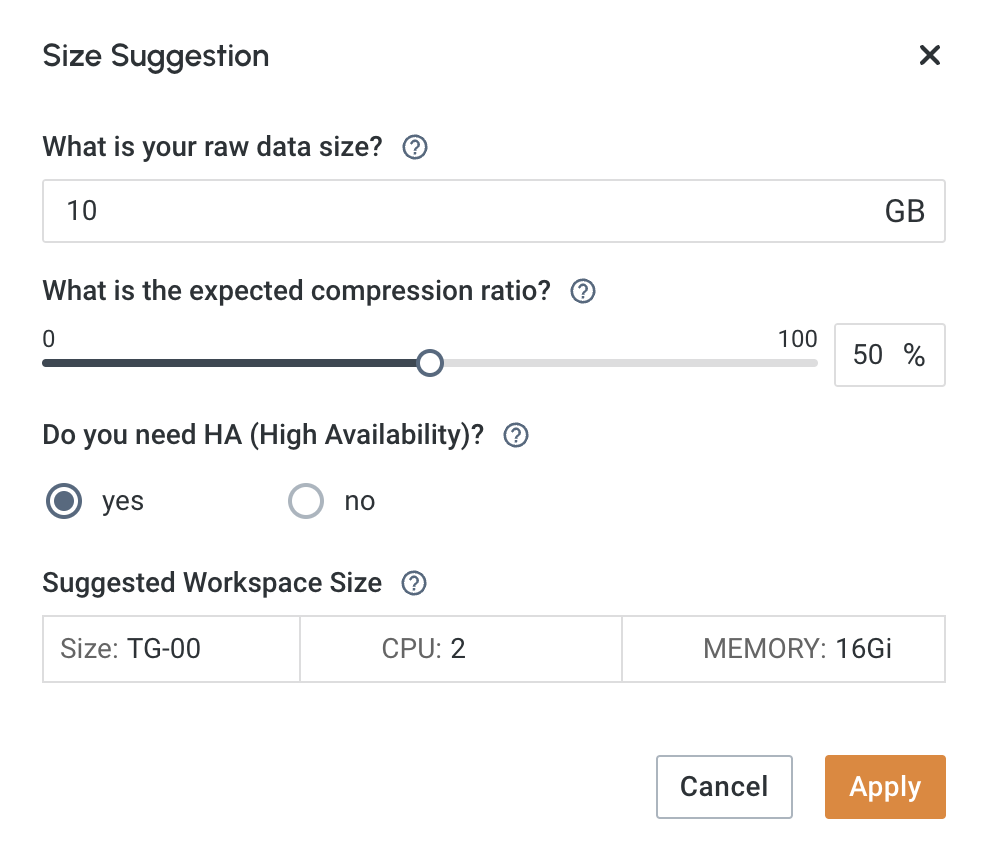Click the 100 label above the slider
Viewport: 986px width, 860px height.
coord(797,339)
